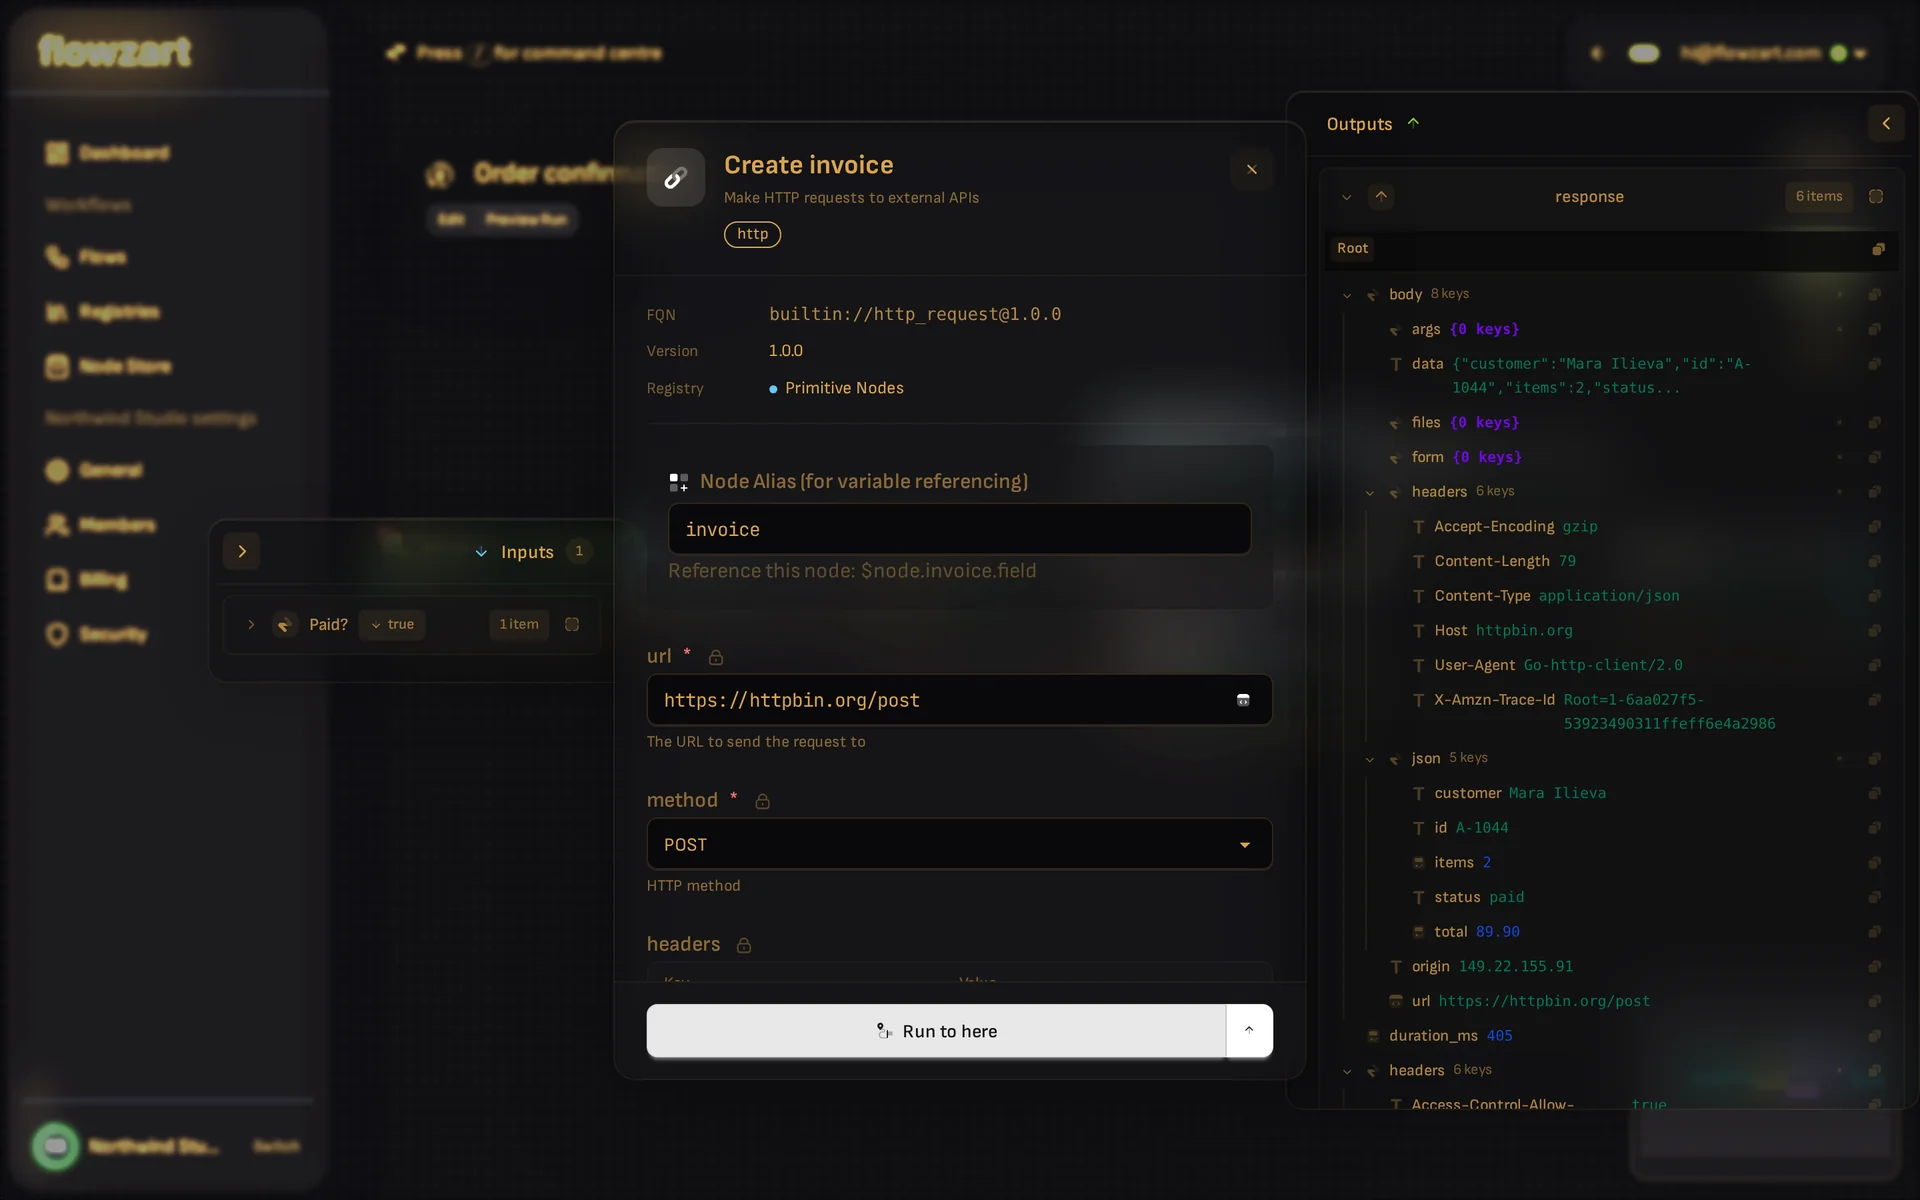Screen dimensions: 1920x1200
Task: Copy the id A-1044 value
Action: [1874, 828]
